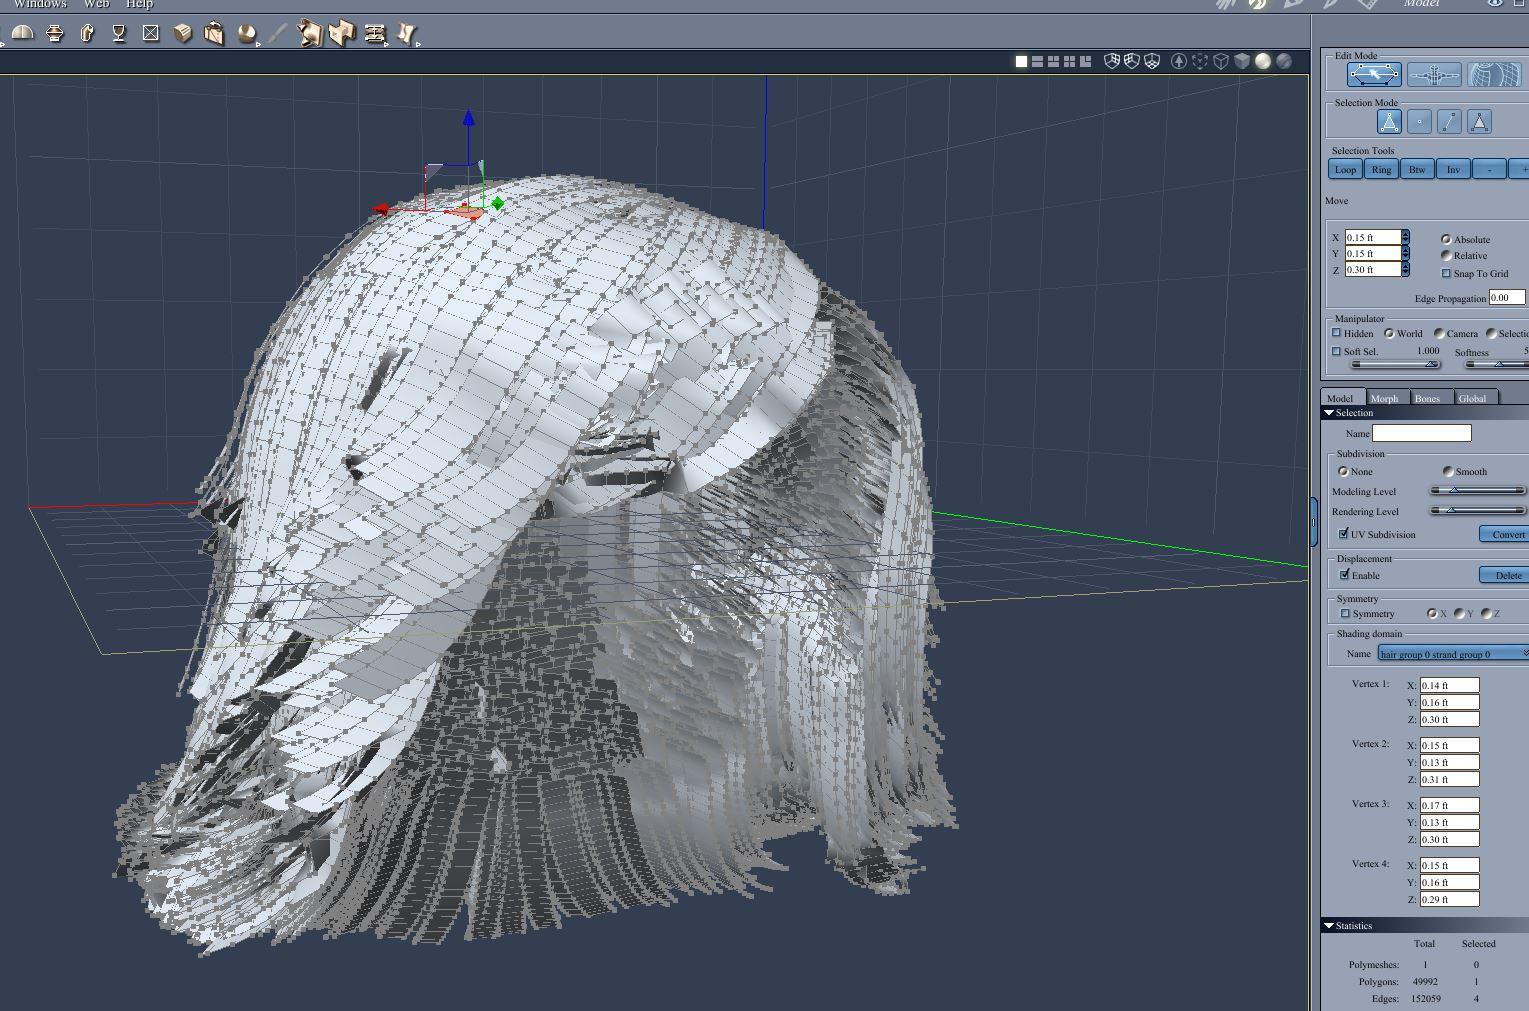Switch Edit Mode to the figure pose icon
This screenshot has width=1529, height=1011.
coord(1434,74)
